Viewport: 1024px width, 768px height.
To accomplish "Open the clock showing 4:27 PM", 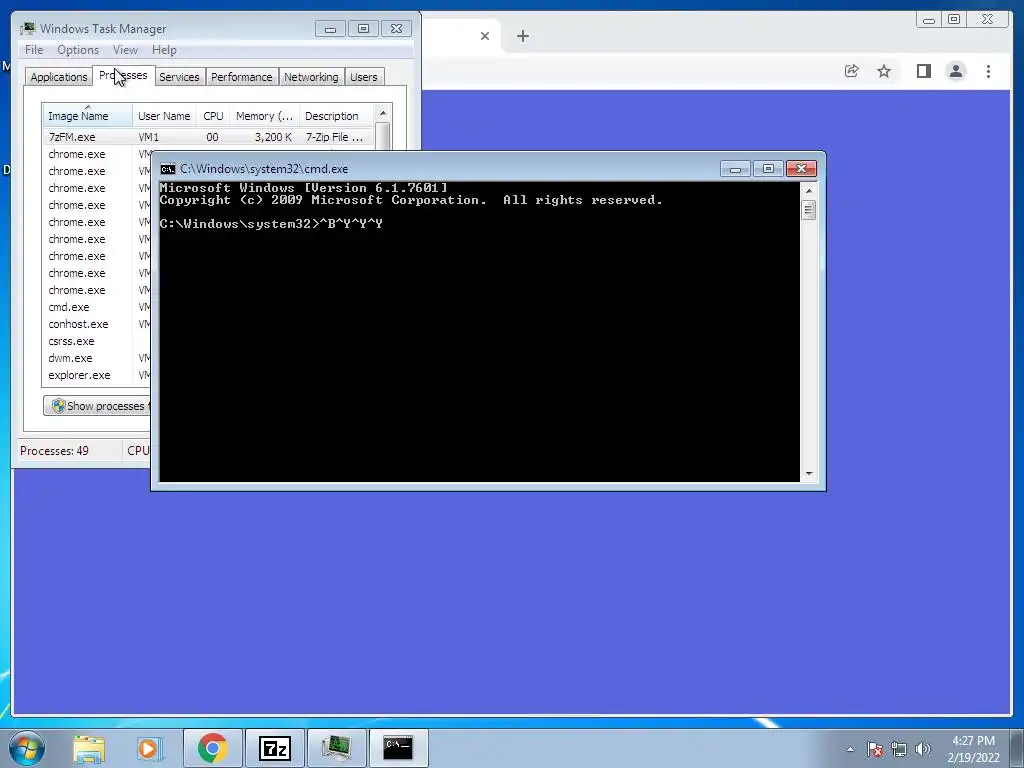I will click(973, 749).
